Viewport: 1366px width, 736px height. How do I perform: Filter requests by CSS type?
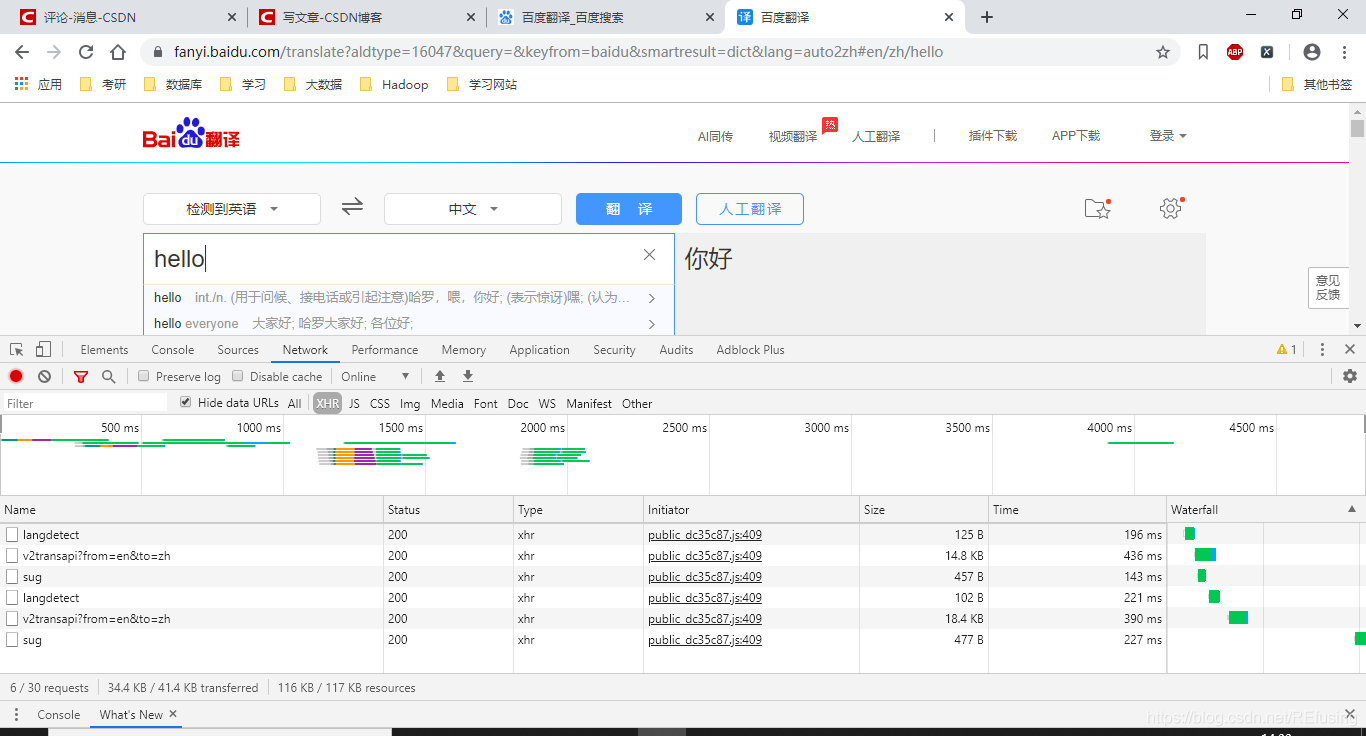pos(380,403)
